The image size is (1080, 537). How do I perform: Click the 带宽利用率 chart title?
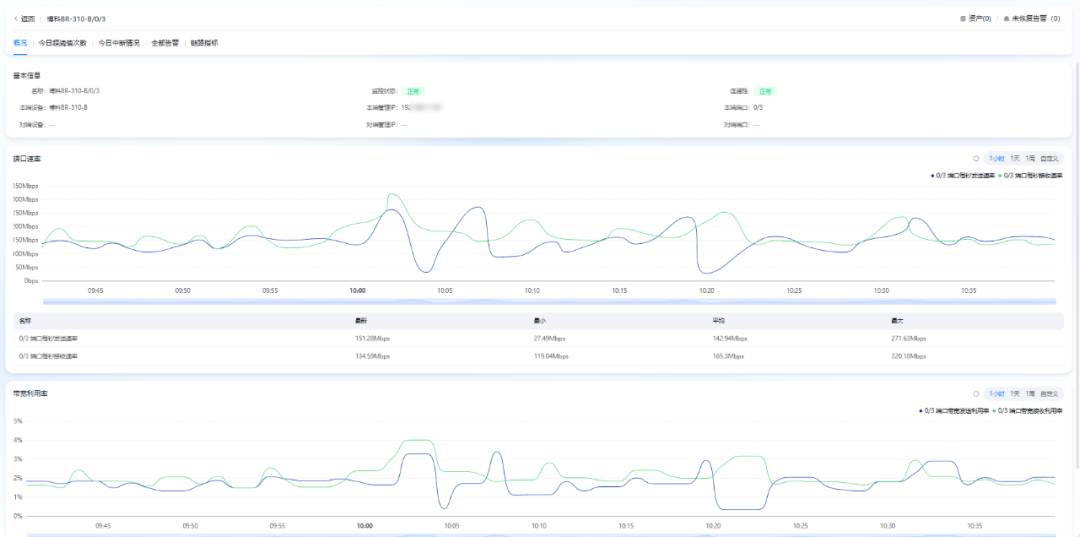30,394
